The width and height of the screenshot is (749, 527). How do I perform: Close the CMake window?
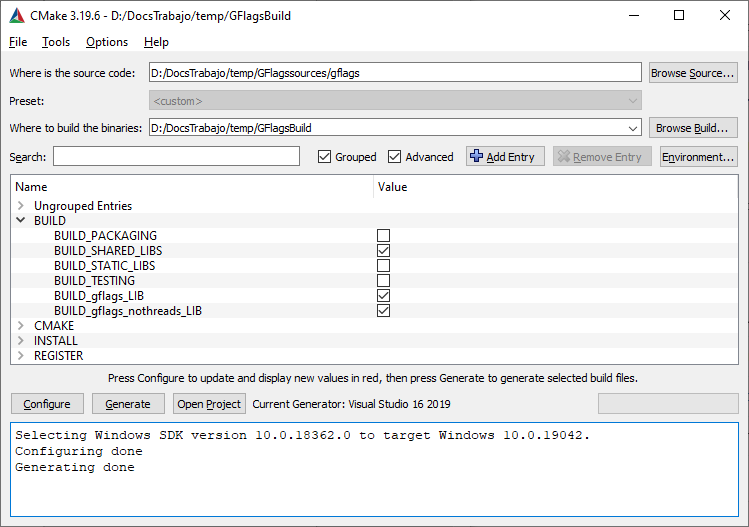click(725, 15)
